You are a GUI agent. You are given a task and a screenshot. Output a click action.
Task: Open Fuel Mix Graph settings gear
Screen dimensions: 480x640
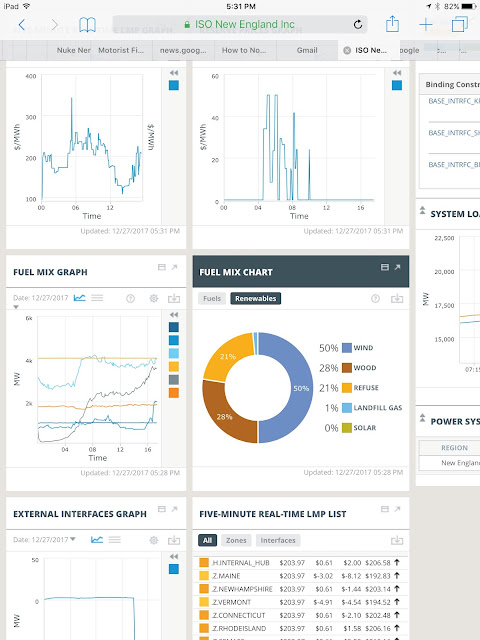[153, 299]
